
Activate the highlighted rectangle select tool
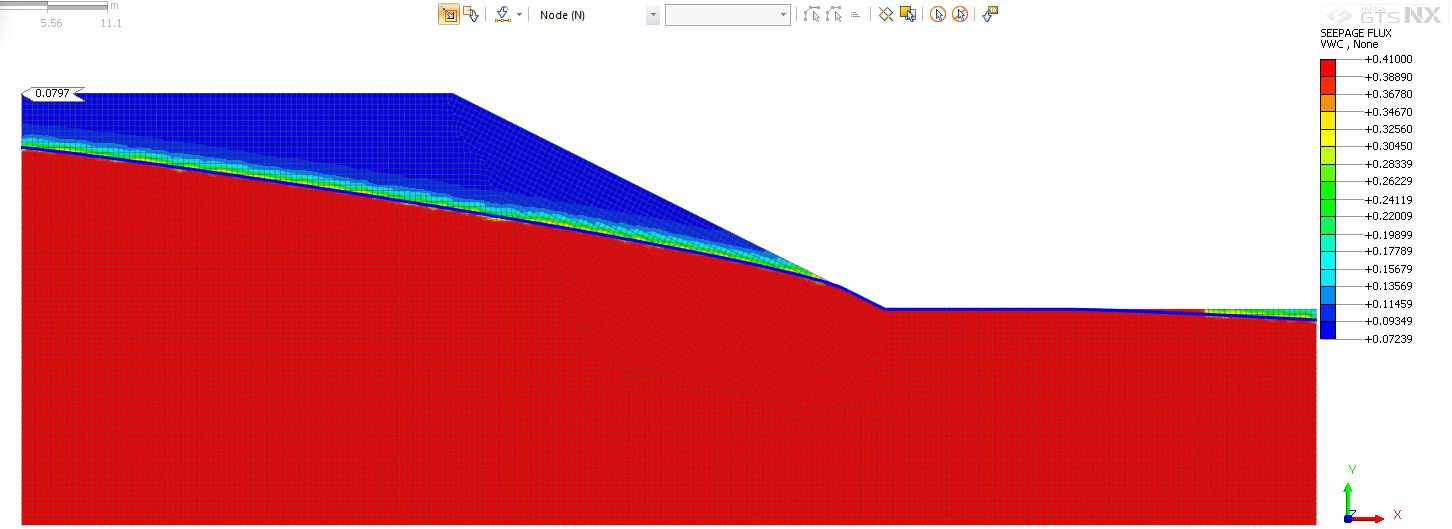[449, 15]
